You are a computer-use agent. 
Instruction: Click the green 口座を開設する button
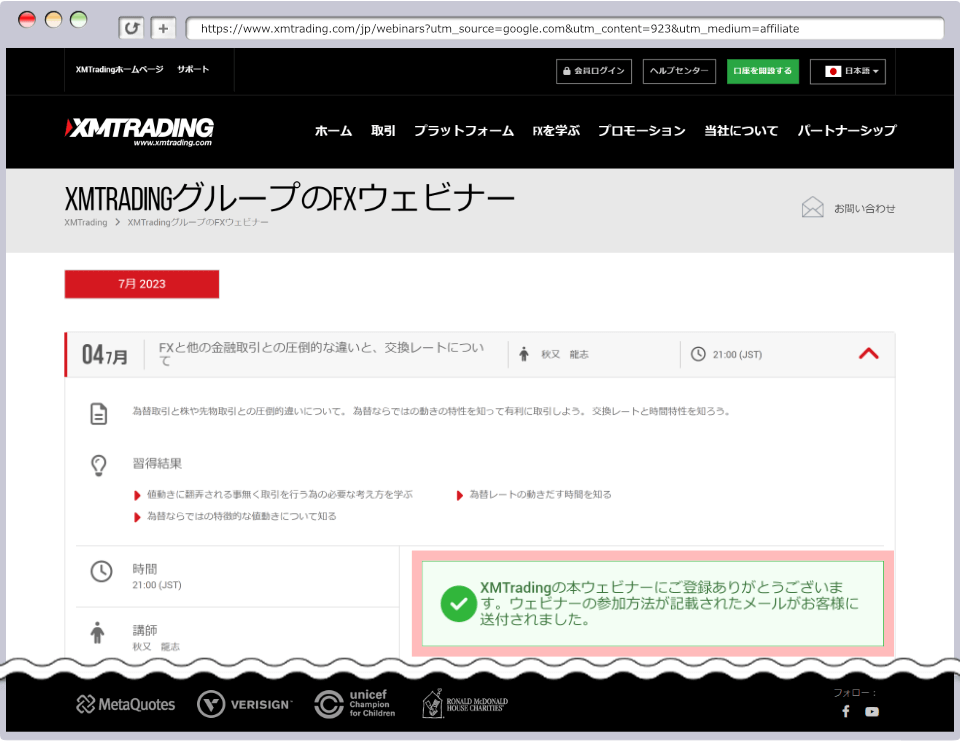pos(762,71)
